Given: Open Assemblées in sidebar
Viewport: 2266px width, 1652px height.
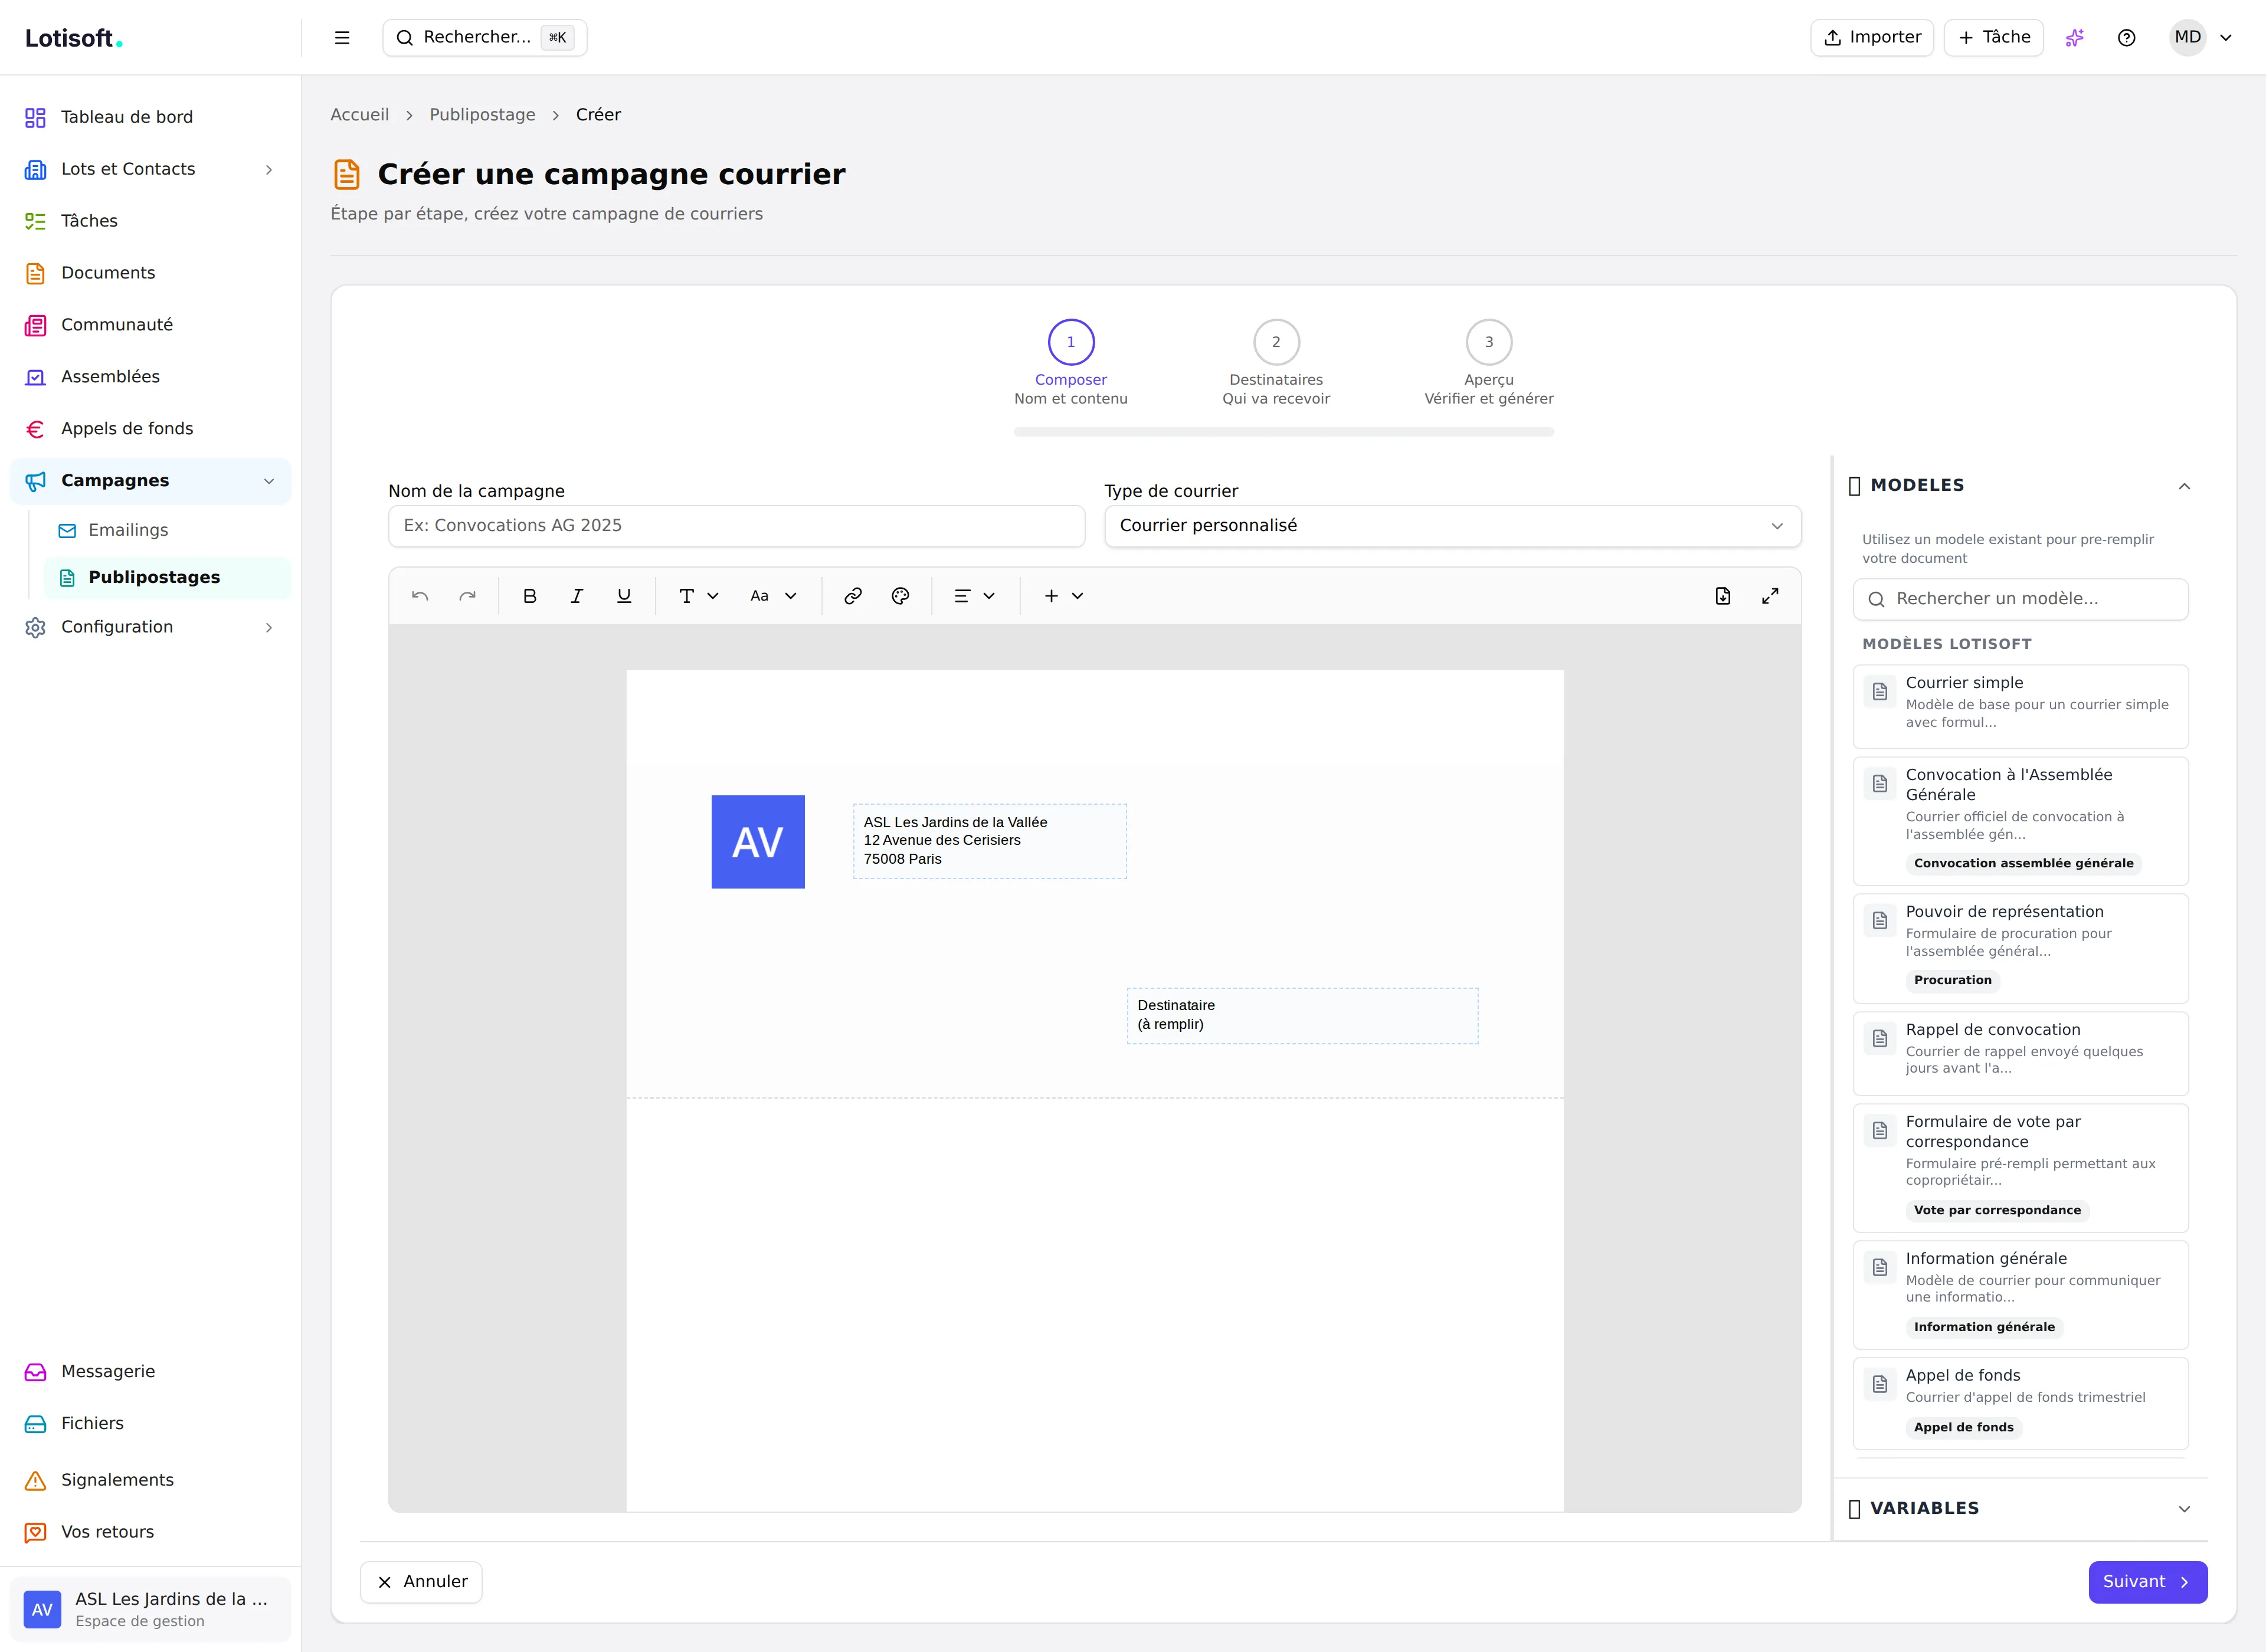Looking at the screenshot, I should (150, 377).
